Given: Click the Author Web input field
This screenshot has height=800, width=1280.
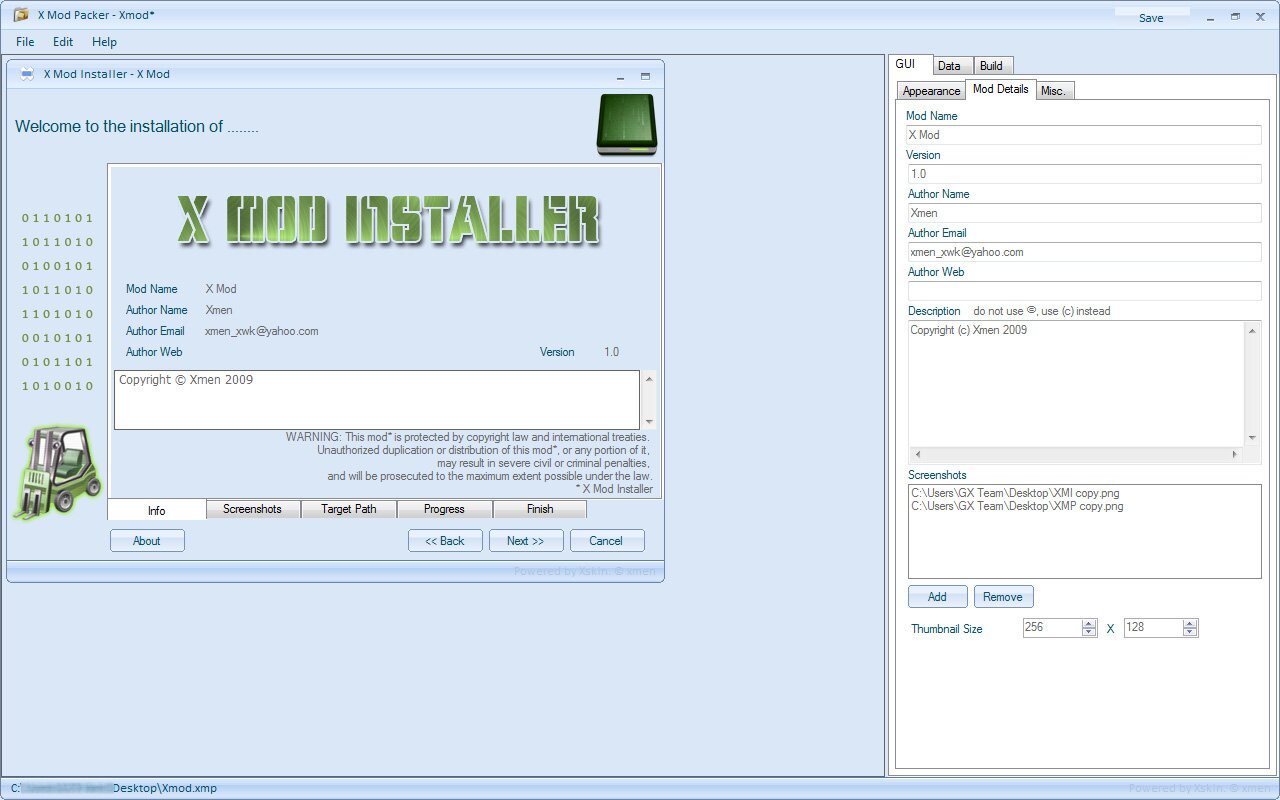Looking at the screenshot, I should point(1084,291).
